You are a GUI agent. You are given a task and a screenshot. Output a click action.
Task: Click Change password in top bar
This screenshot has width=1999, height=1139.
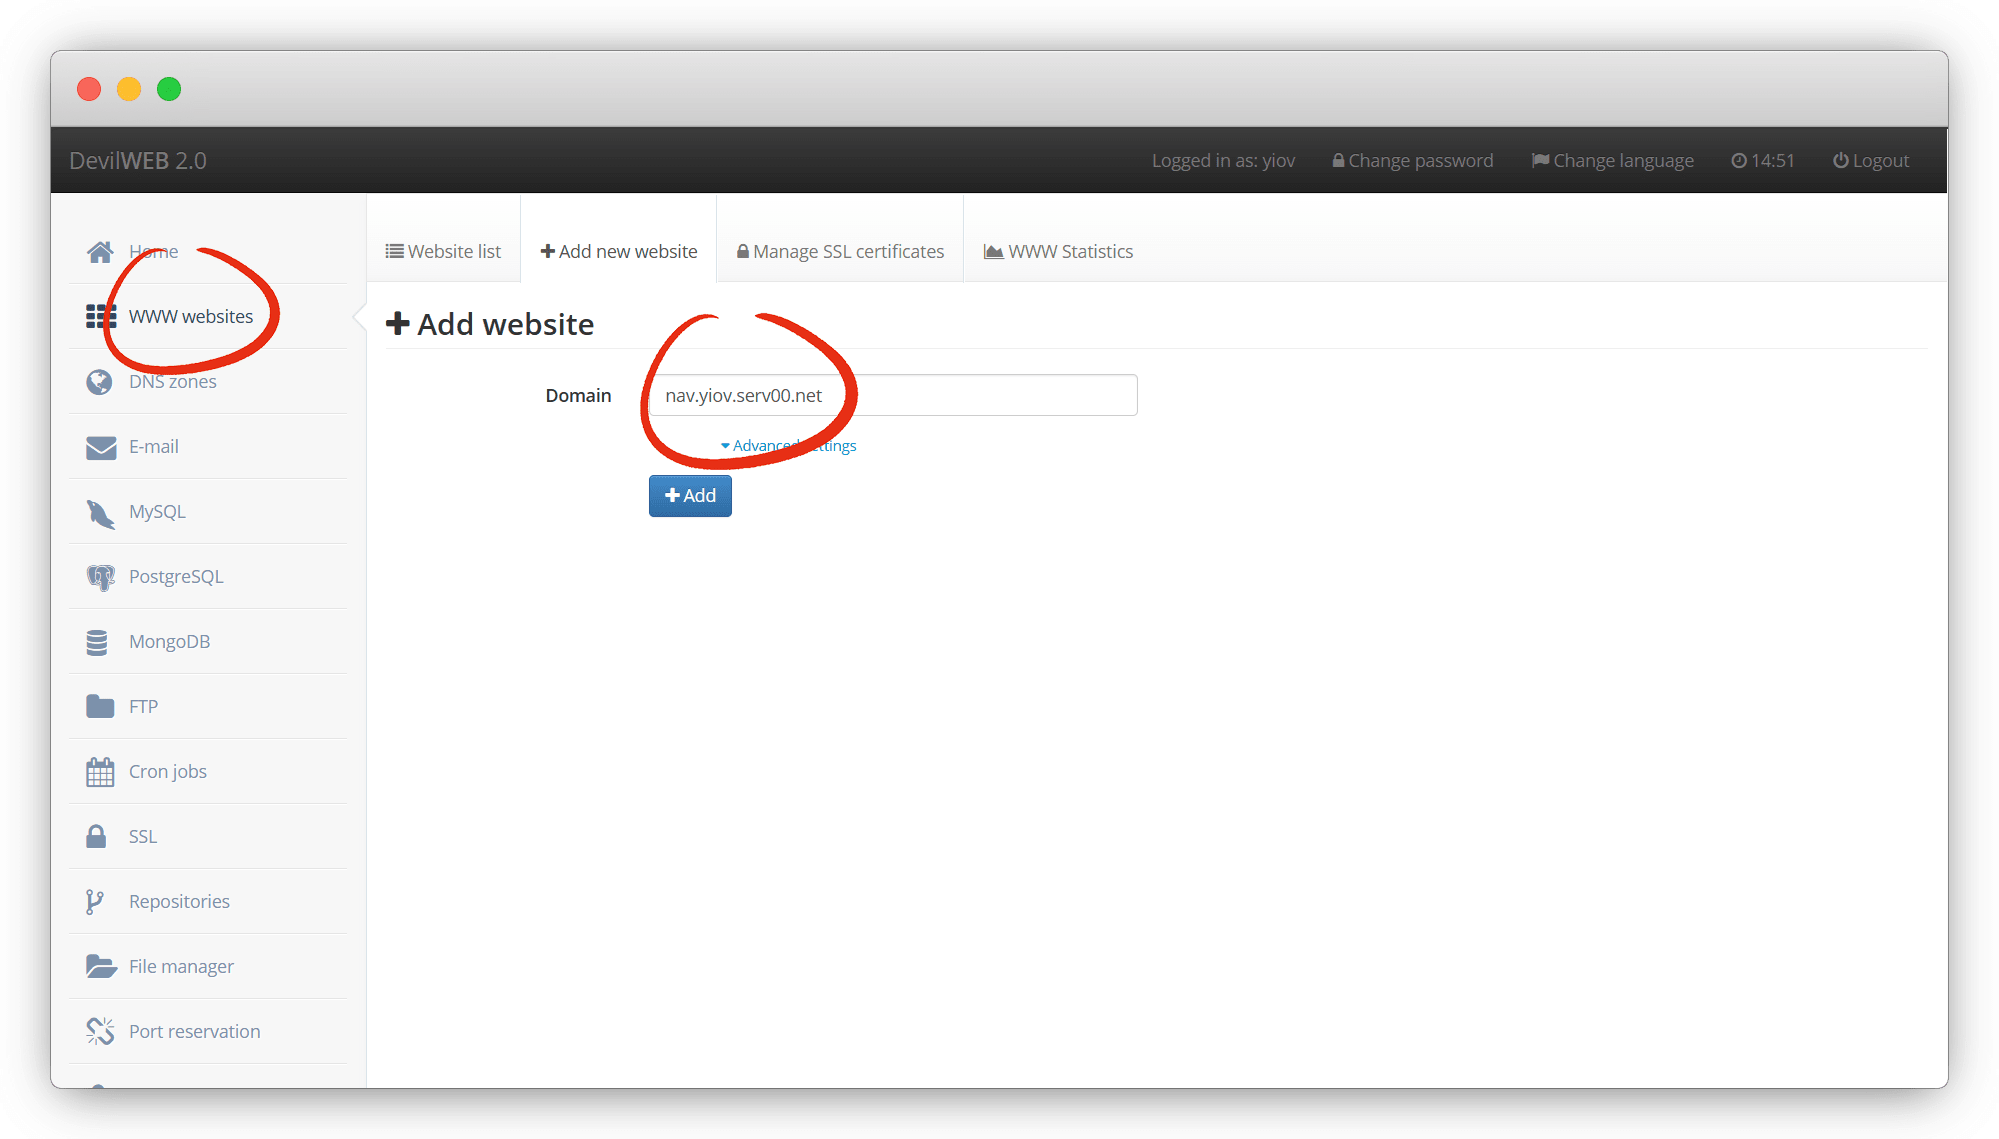(1412, 161)
